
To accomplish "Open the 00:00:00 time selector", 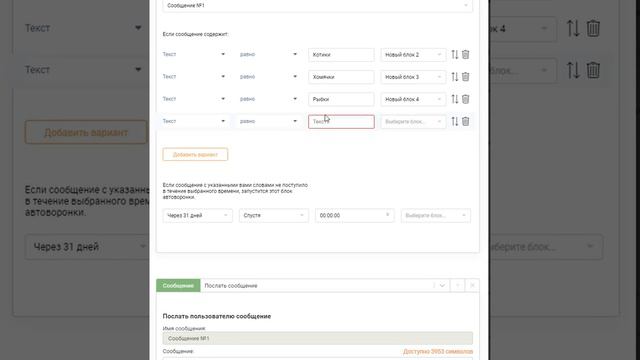I will click(x=354, y=216).
